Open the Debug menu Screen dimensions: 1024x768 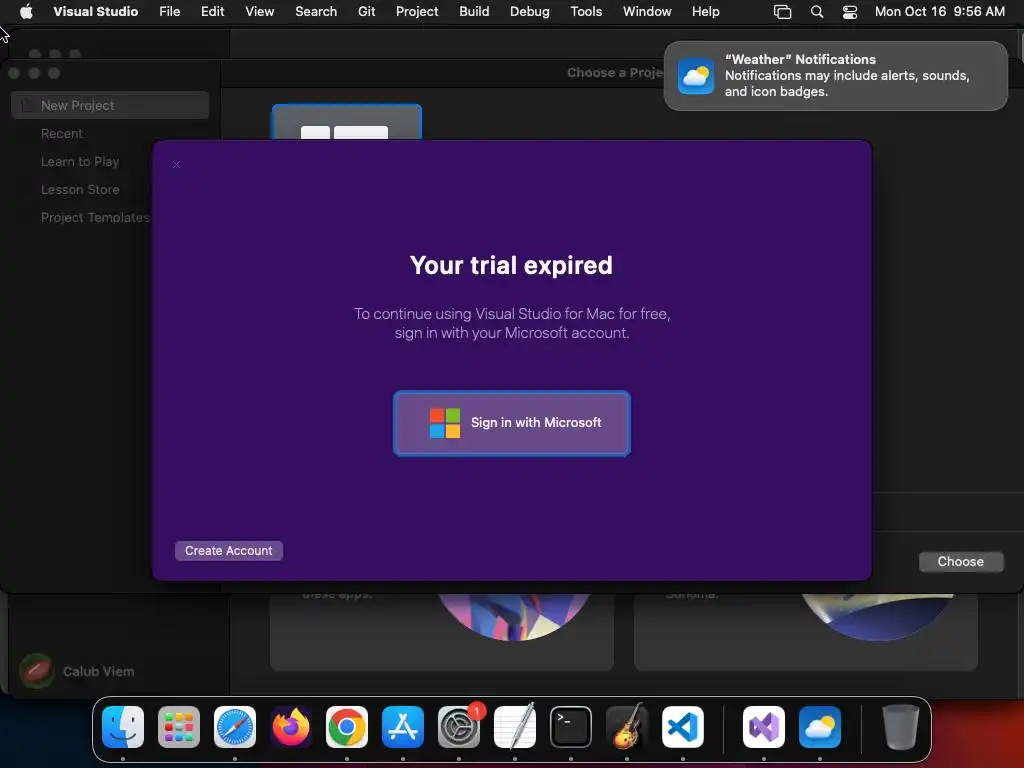530,12
